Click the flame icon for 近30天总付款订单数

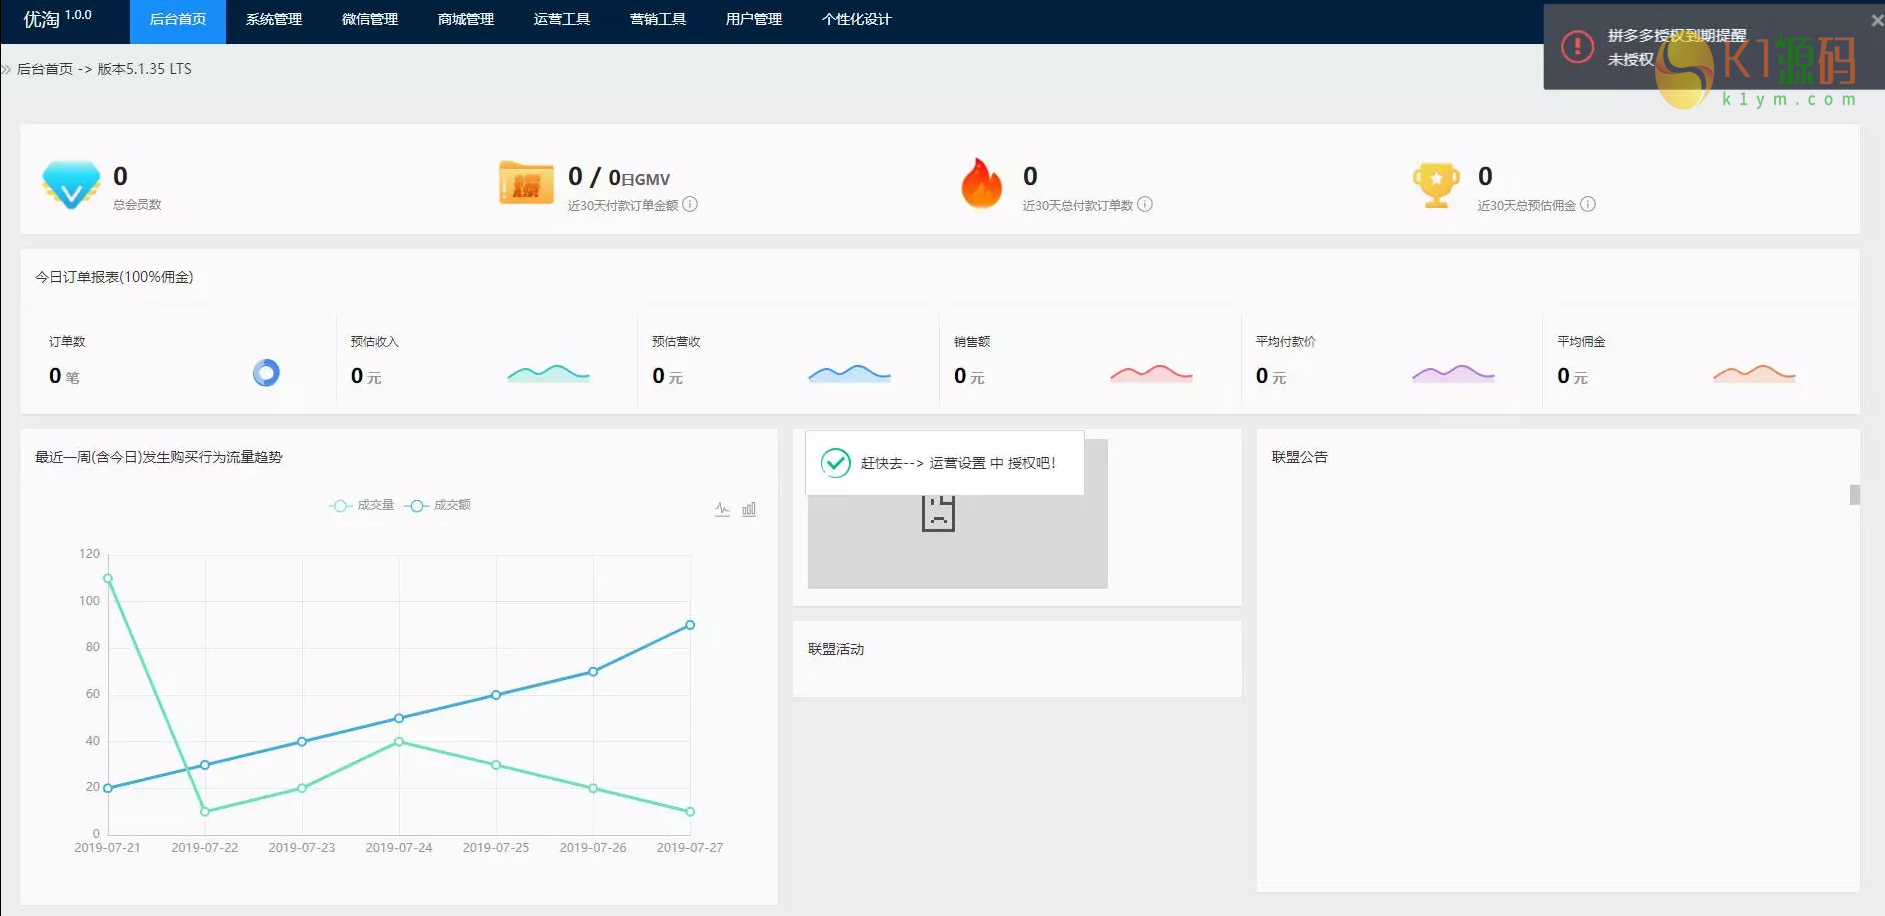pos(981,183)
